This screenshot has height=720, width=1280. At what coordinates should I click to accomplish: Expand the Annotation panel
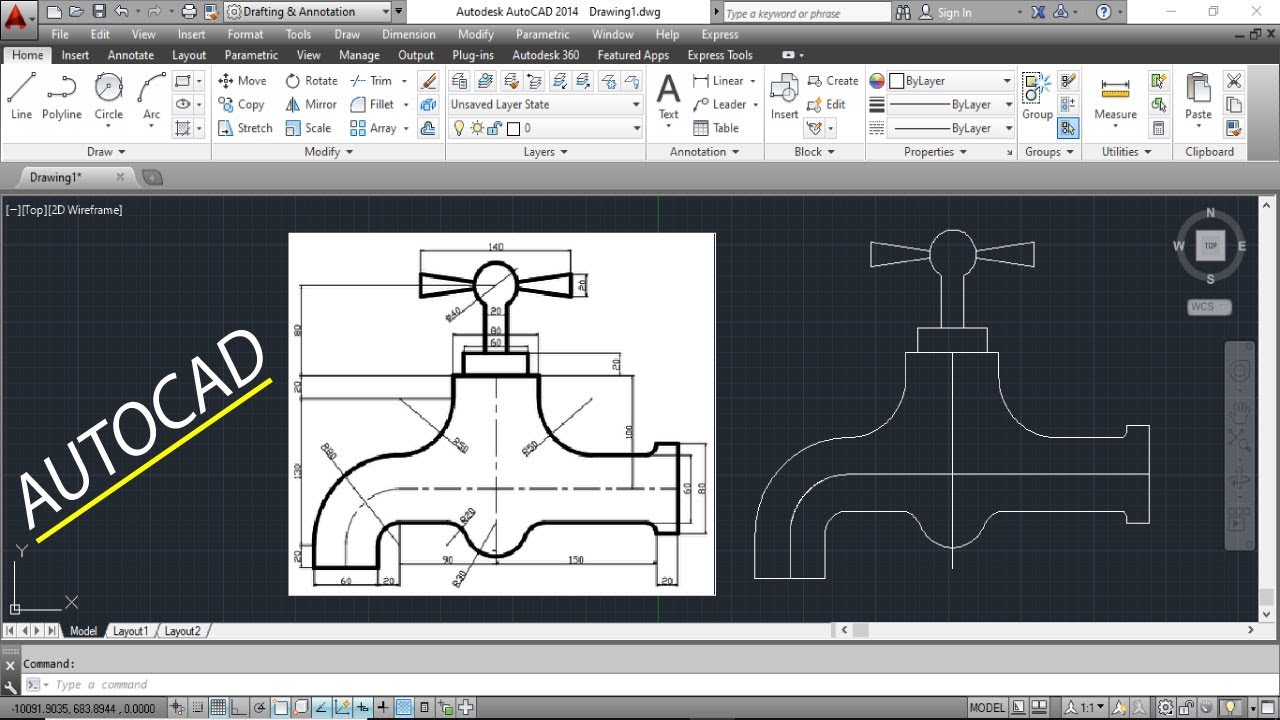tap(705, 152)
